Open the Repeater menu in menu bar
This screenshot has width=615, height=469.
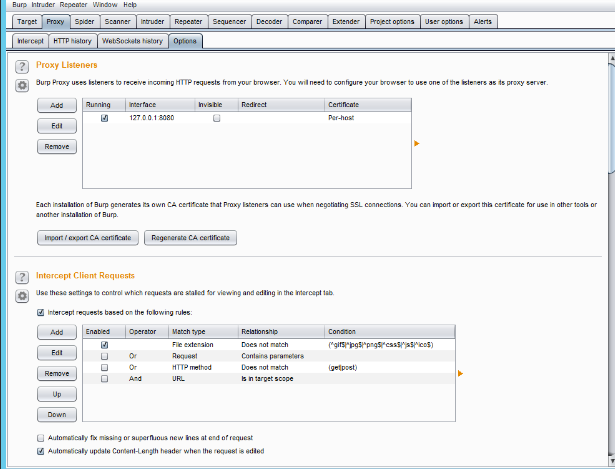click(x=73, y=5)
